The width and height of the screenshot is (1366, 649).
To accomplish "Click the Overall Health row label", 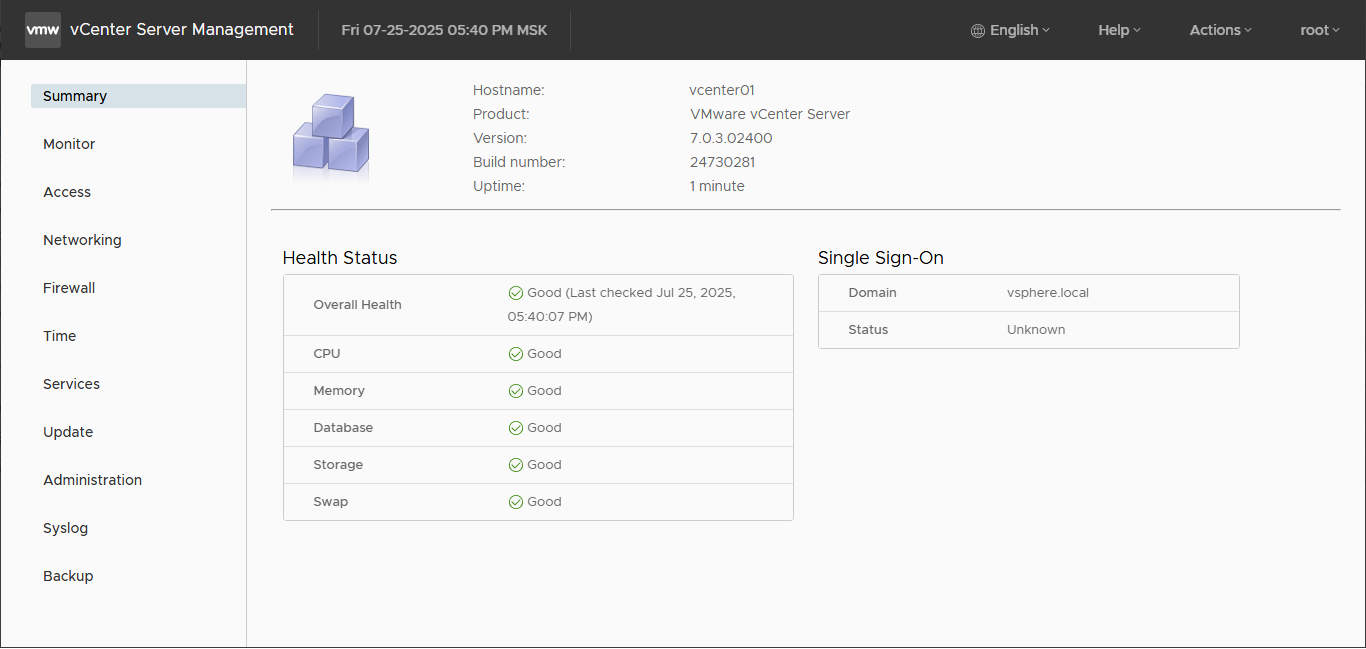I will [357, 305].
